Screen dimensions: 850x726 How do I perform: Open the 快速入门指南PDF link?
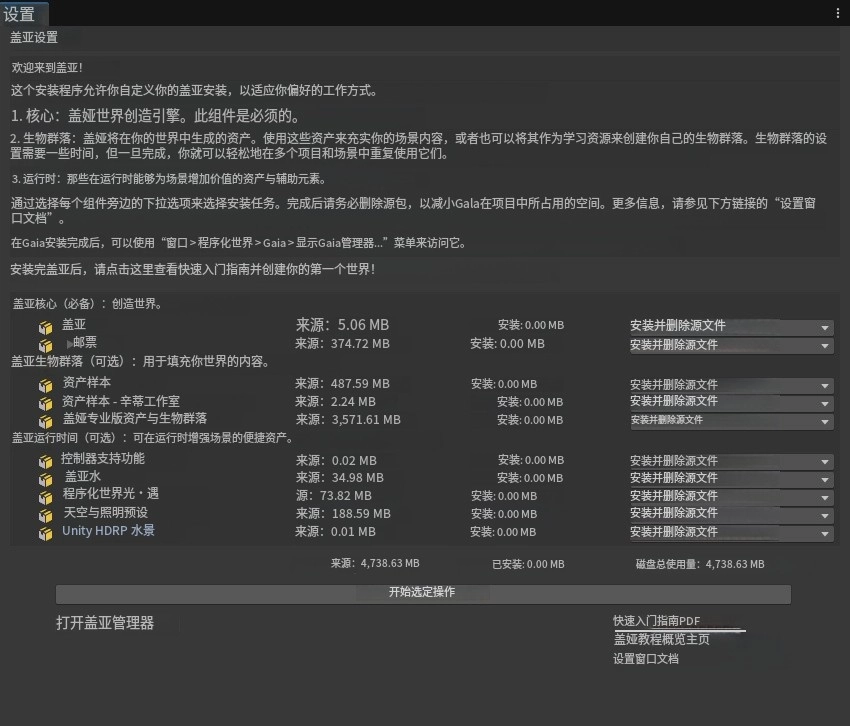coord(656,621)
